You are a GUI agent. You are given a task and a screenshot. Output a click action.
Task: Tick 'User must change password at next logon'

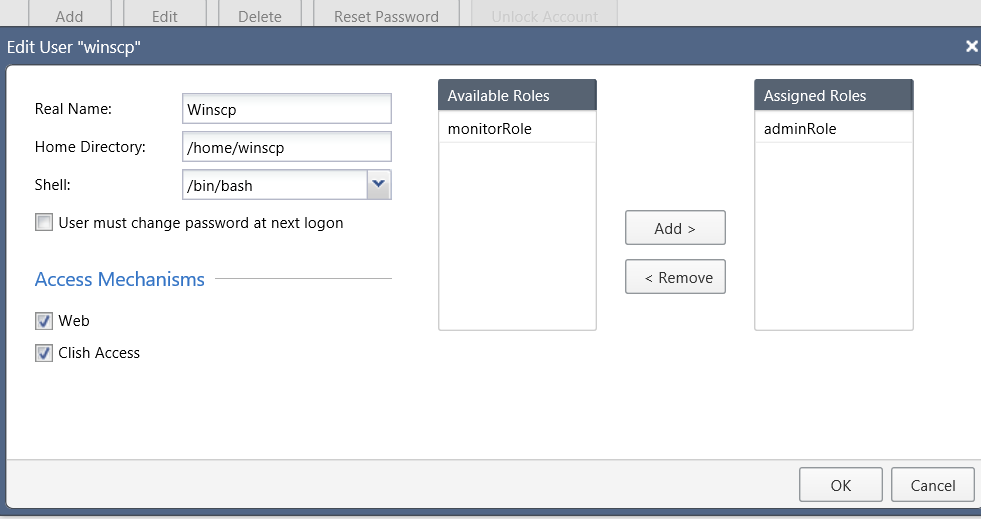(44, 223)
